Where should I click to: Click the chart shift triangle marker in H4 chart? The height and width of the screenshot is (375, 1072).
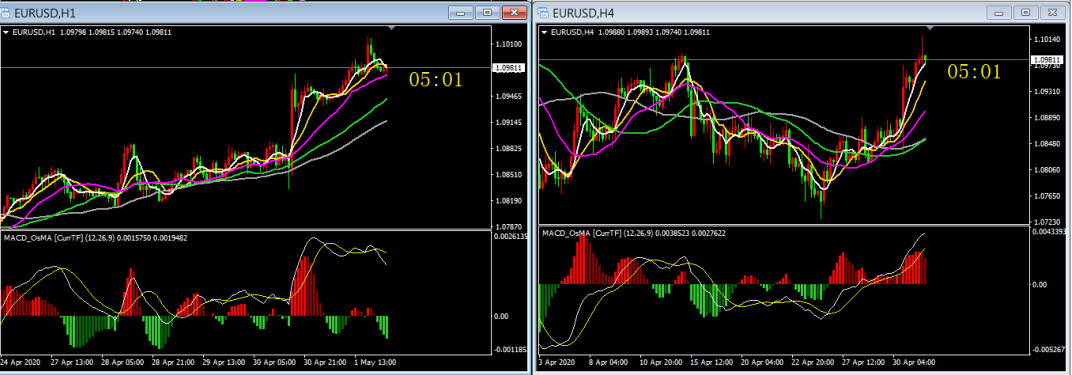(x=929, y=28)
